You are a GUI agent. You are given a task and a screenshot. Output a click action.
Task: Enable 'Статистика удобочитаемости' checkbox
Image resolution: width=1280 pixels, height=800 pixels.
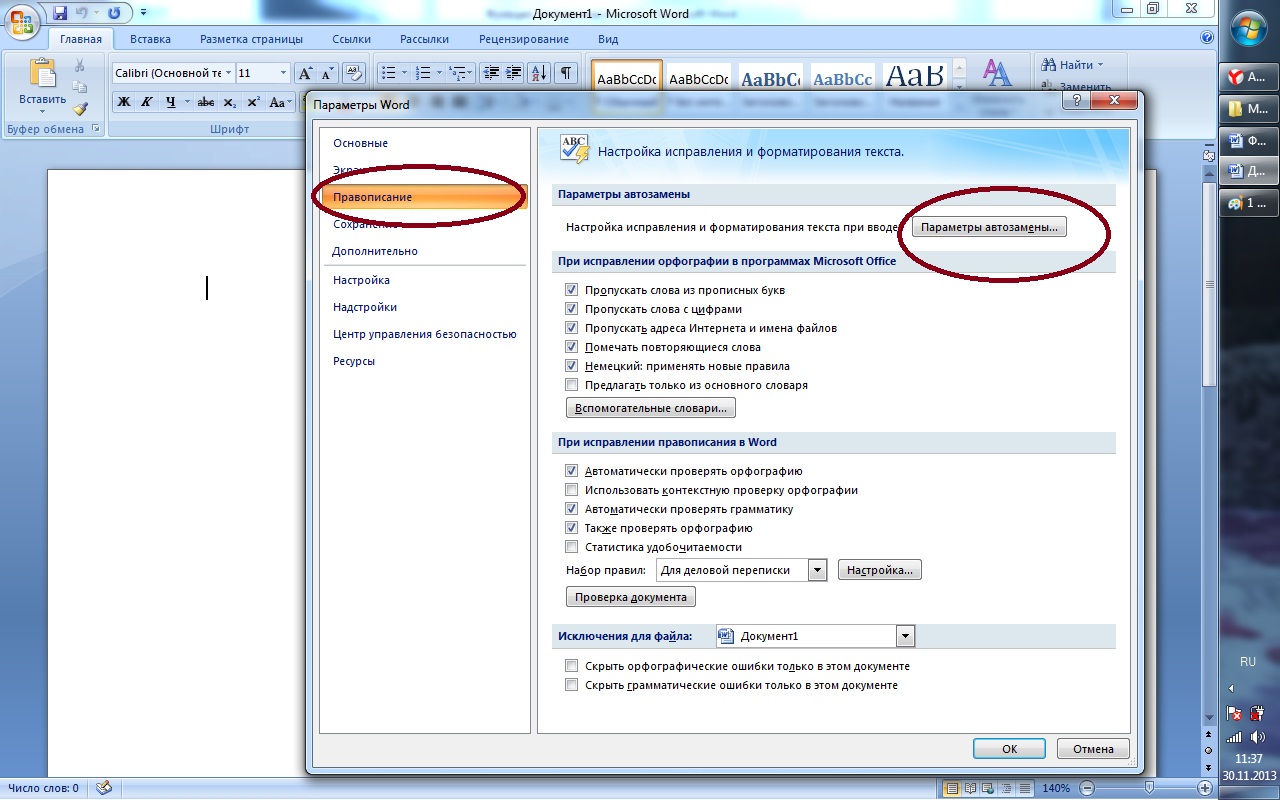click(572, 547)
